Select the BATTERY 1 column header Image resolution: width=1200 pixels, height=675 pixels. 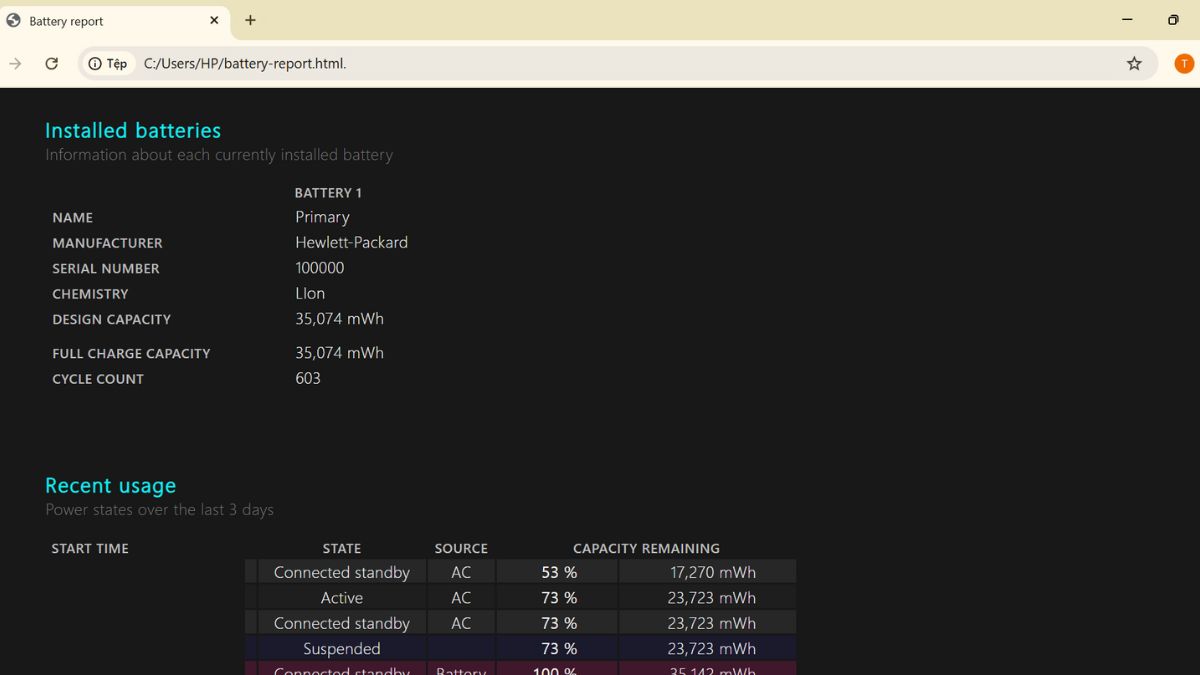pyautogui.click(x=328, y=192)
